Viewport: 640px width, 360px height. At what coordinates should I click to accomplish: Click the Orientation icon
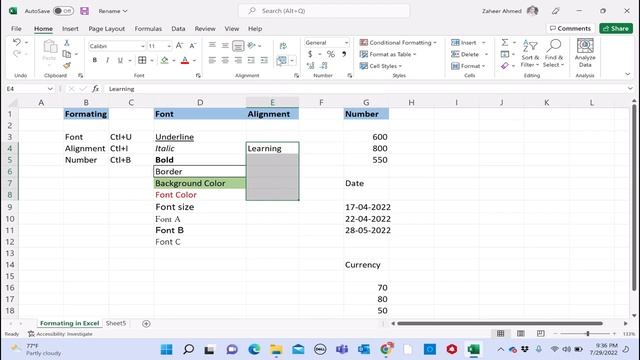click(252, 45)
